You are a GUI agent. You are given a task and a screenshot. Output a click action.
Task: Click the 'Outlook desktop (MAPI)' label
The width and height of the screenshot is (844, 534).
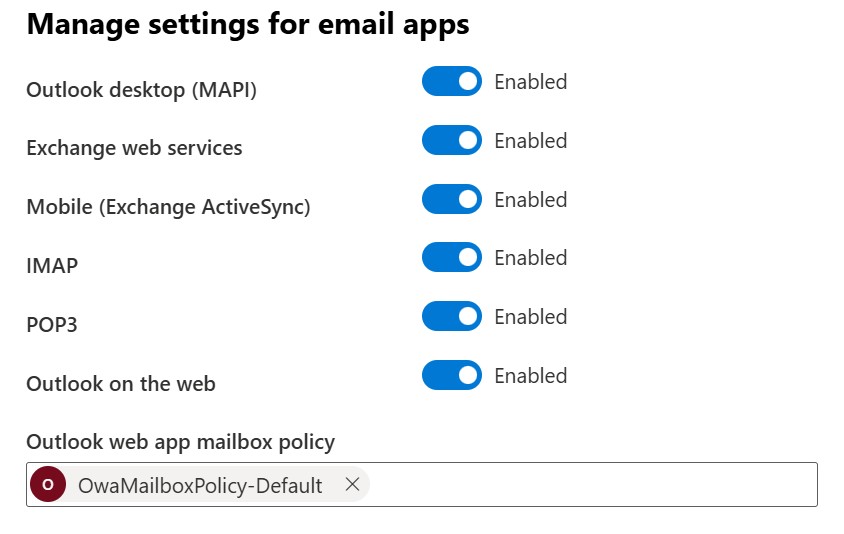pos(142,90)
